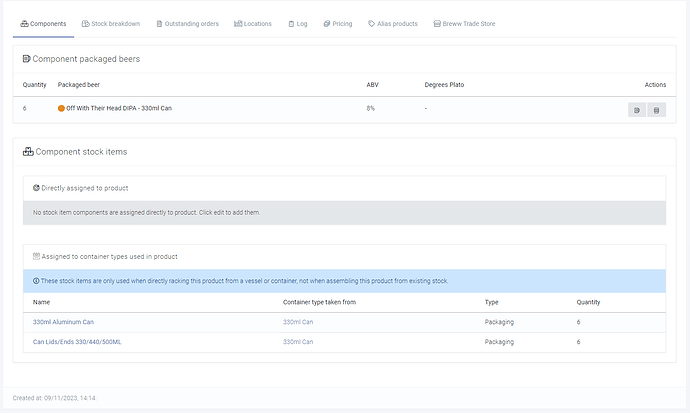Select the Pricing tab

click(x=338, y=23)
